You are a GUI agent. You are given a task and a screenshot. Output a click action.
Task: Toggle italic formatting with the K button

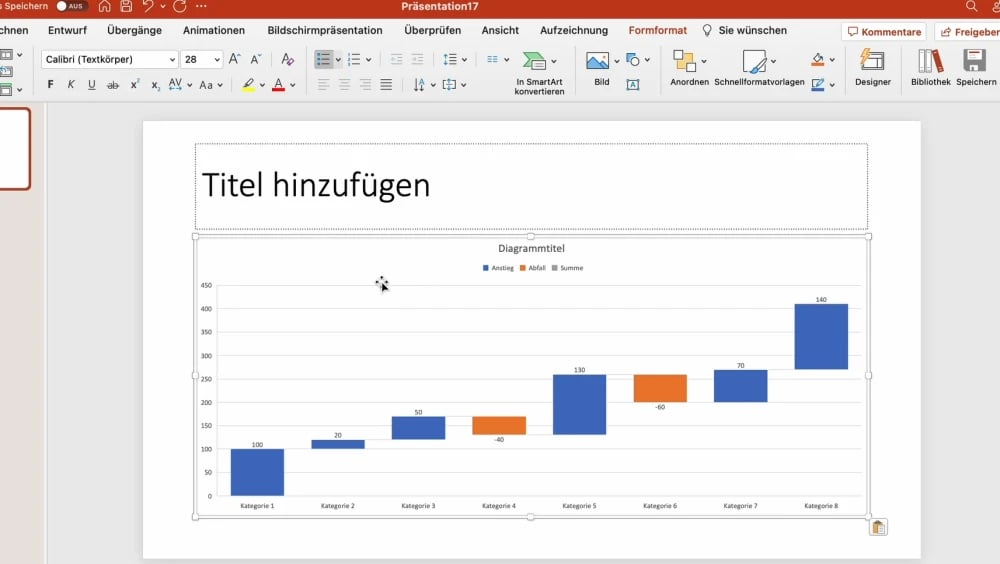(x=71, y=85)
